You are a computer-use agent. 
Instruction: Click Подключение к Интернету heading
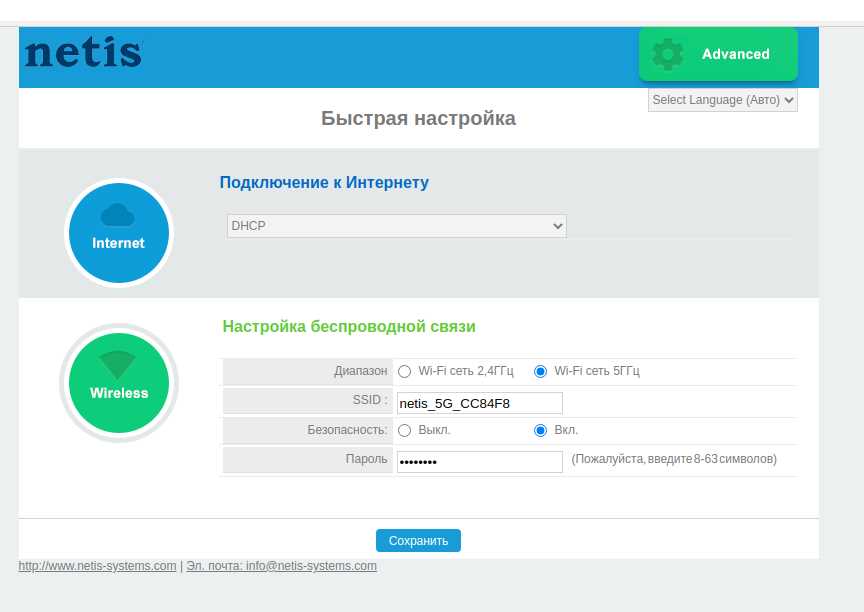pos(324,182)
